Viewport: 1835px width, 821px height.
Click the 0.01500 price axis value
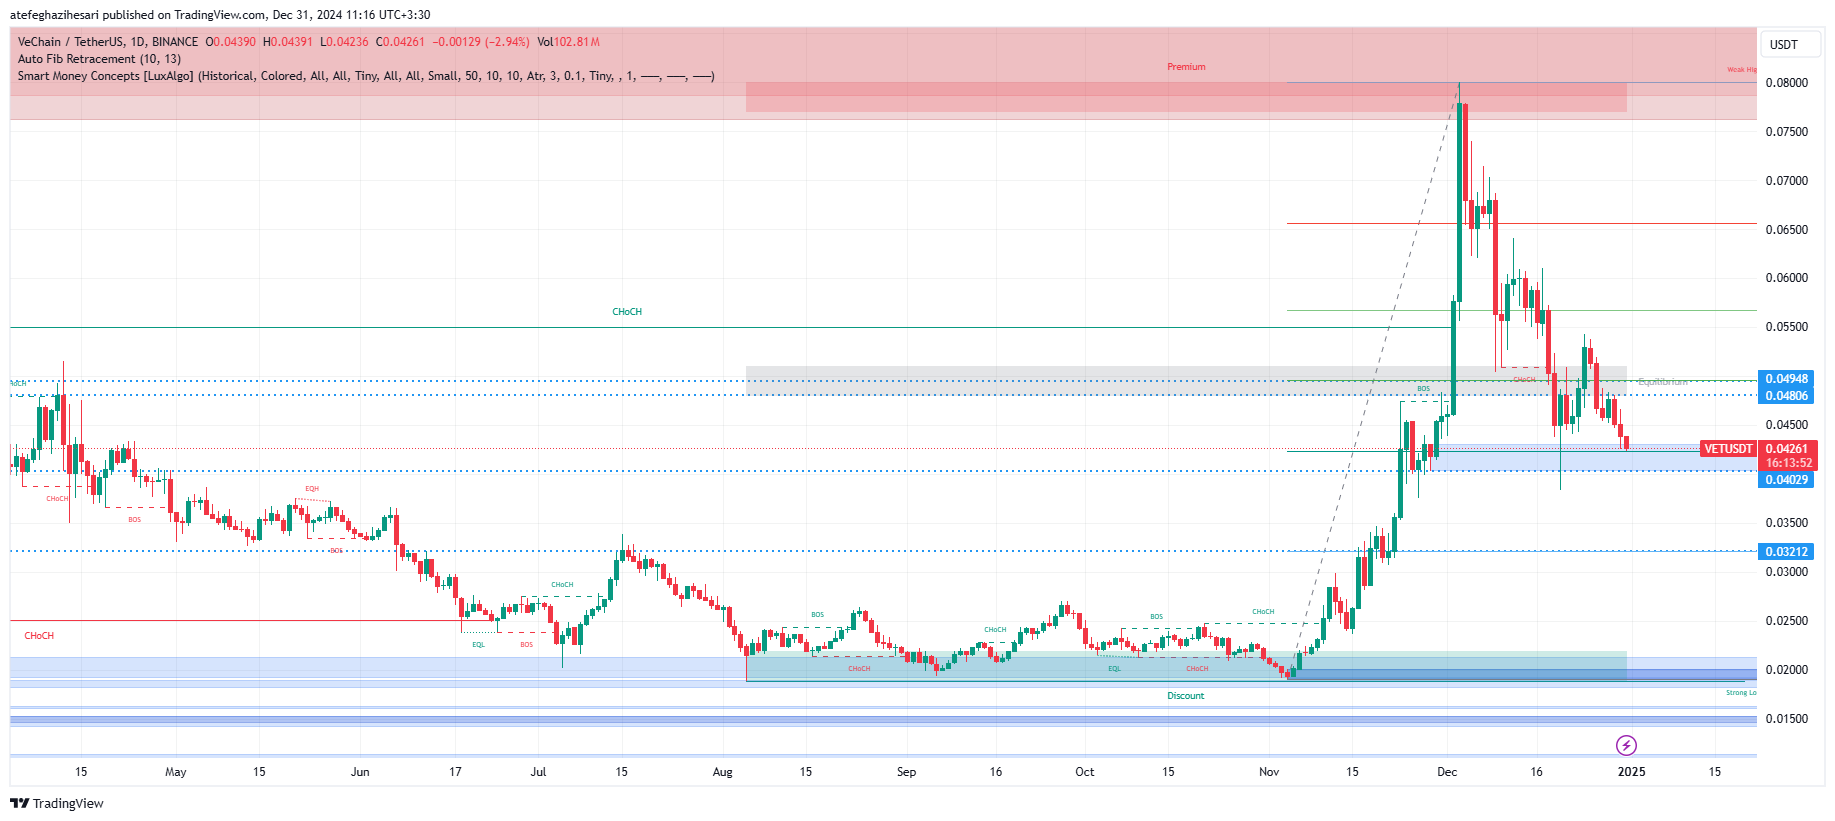[x=1786, y=719]
